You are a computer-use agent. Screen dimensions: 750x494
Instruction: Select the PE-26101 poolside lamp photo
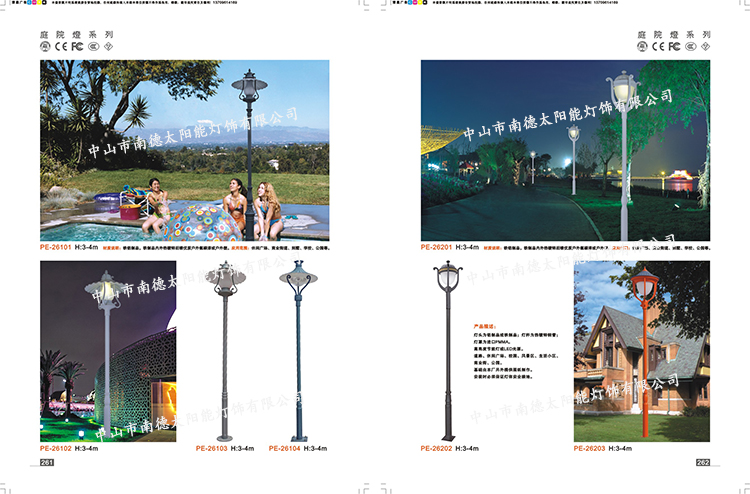coord(184,150)
